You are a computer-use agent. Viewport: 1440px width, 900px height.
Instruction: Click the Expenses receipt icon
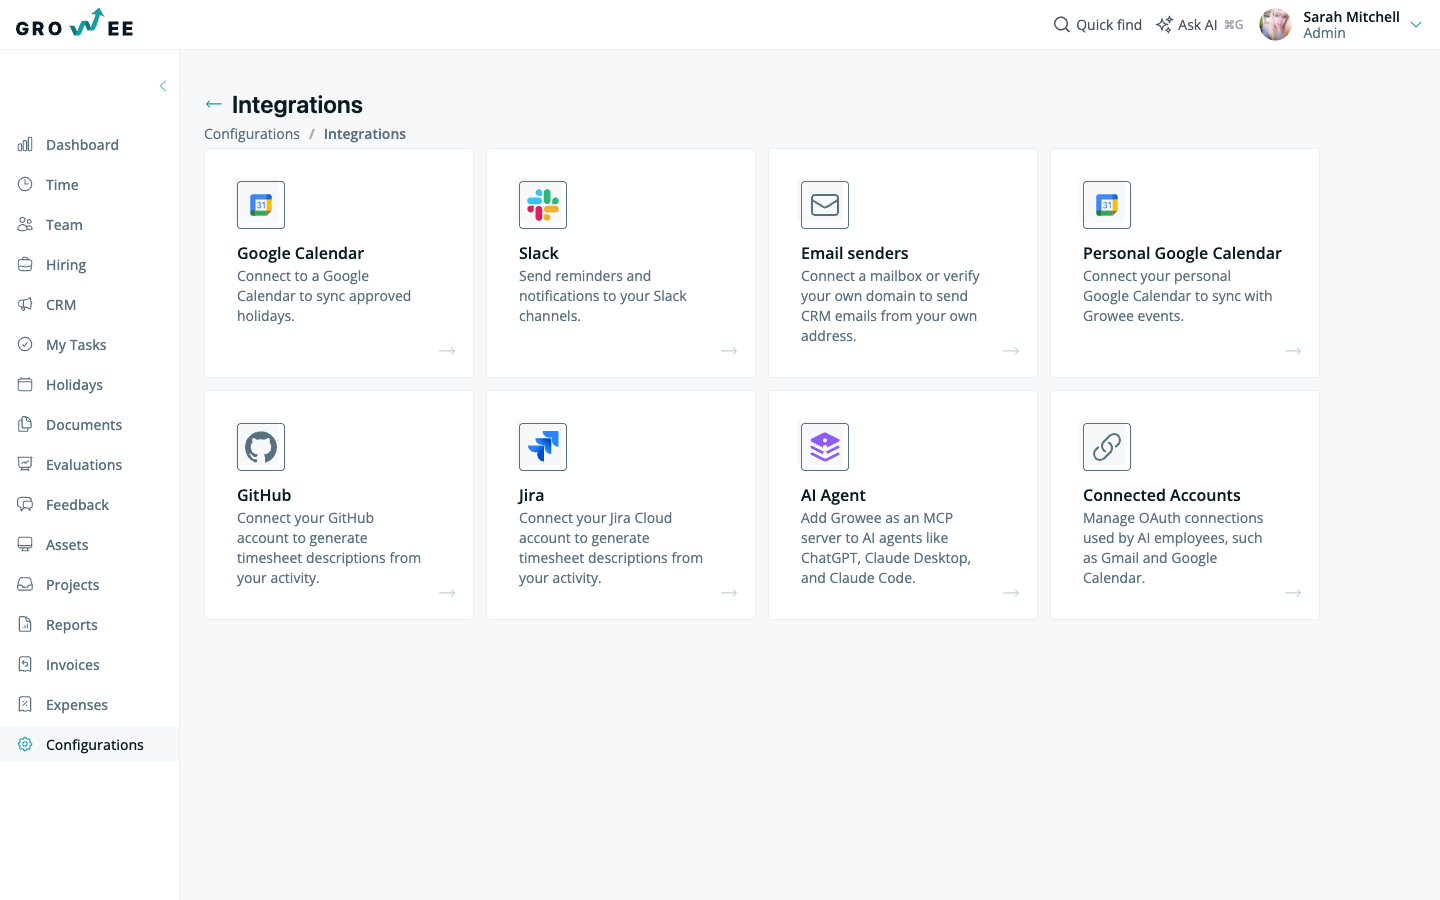(x=25, y=705)
